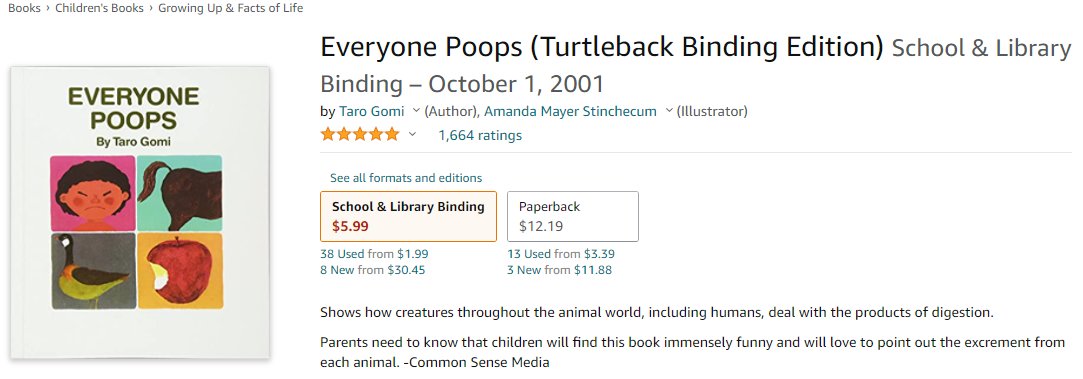Expand the chevron beside Amanda Mayer Stinchecum
The image size is (1083, 379).
[x=669, y=110]
